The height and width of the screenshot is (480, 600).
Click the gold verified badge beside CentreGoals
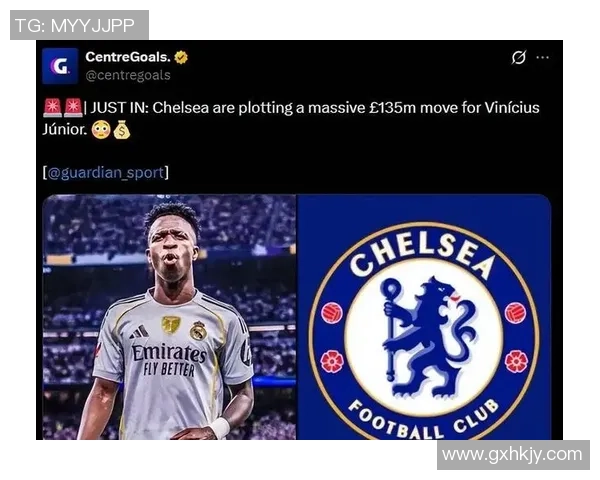pyautogui.click(x=181, y=57)
